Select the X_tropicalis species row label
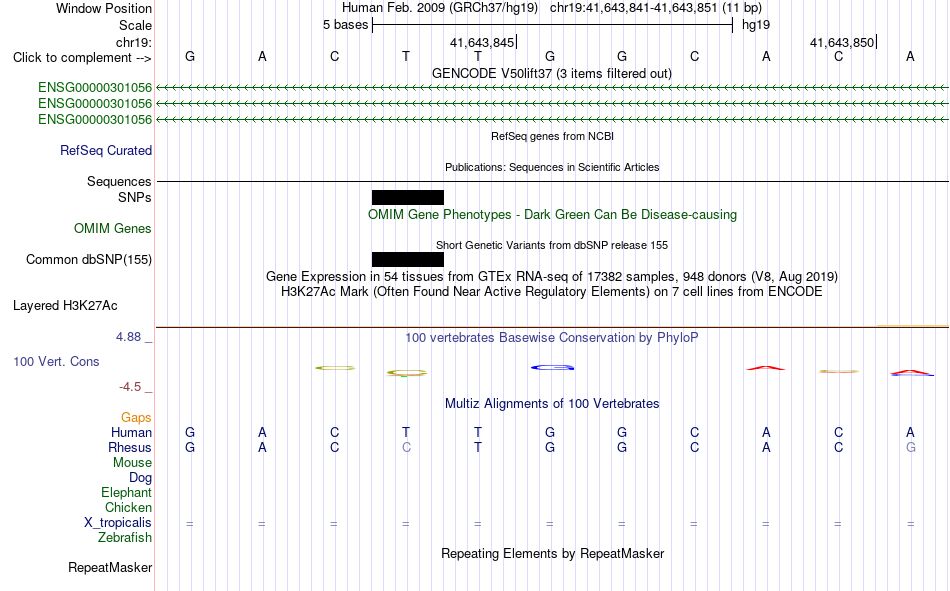Viewport: 950px width, 591px height. pyautogui.click(x=118, y=523)
